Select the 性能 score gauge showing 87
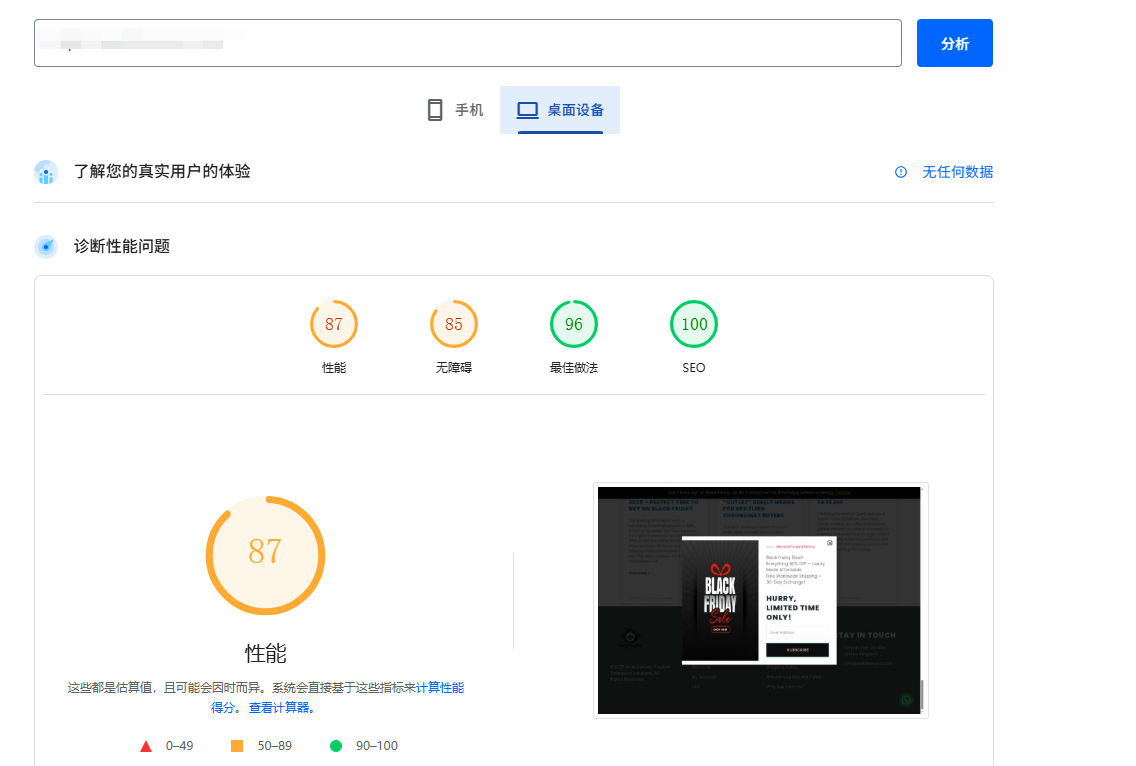Screen dimensions: 1136x766 click(333, 323)
